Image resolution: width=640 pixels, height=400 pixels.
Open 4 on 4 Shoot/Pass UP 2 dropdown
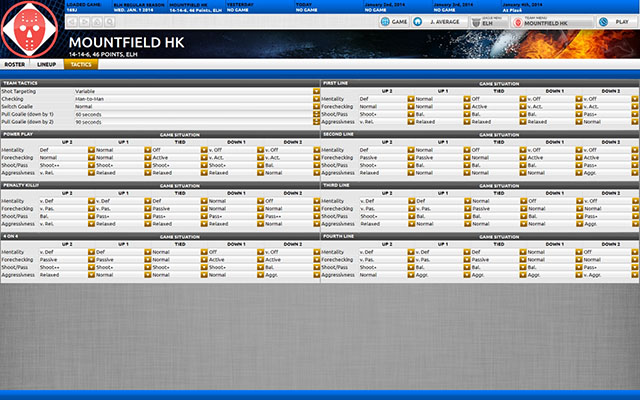coord(91,267)
